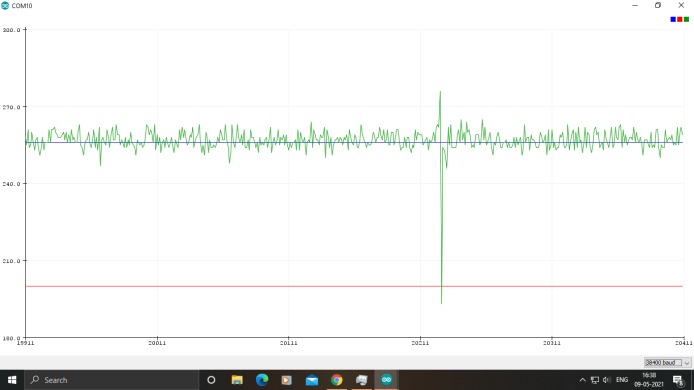This screenshot has height=390, width=694.
Task: Click the blue legend color square
Action: tap(673, 19)
